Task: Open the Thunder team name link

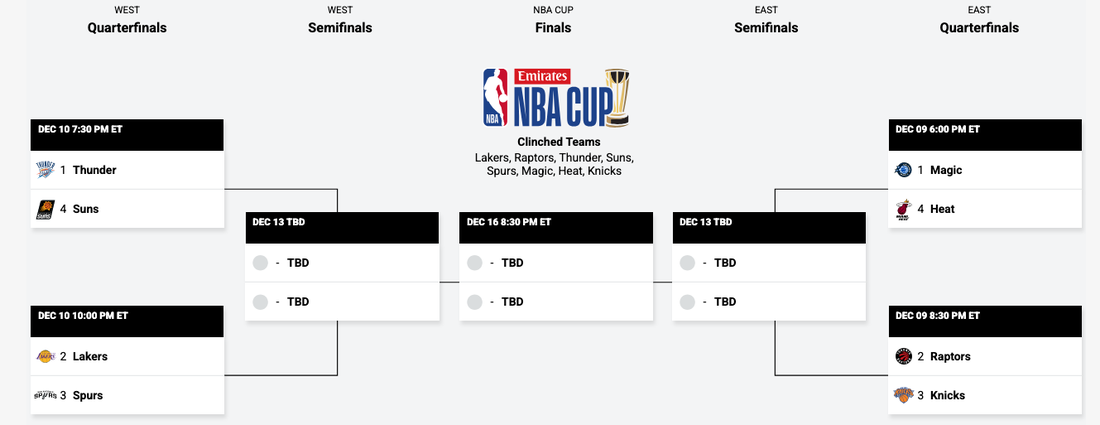Action: coord(94,170)
